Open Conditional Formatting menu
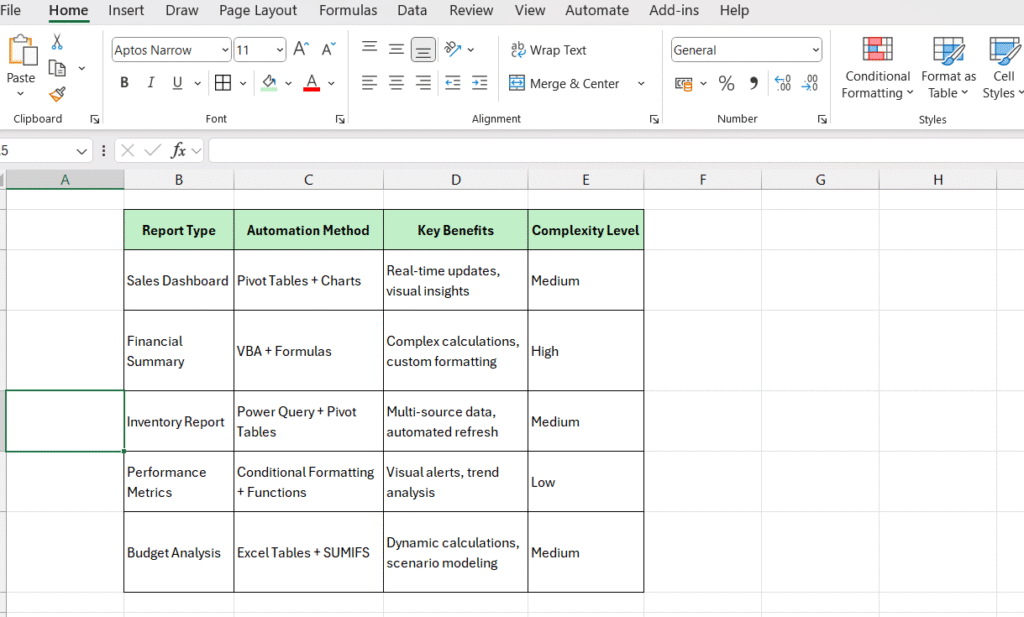The width and height of the screenshot is (1024, 617). click(877, 69)
